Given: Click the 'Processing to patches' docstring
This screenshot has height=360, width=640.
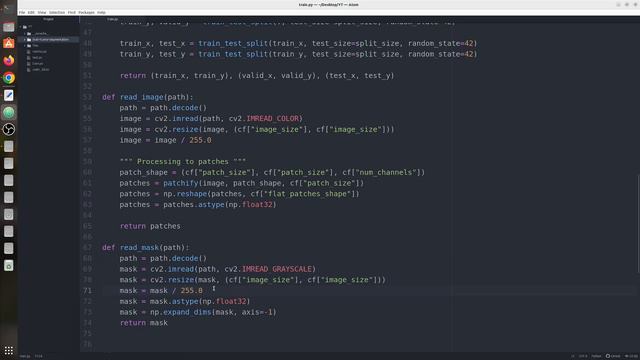Looking at the screenshot, I should (183, 162).
